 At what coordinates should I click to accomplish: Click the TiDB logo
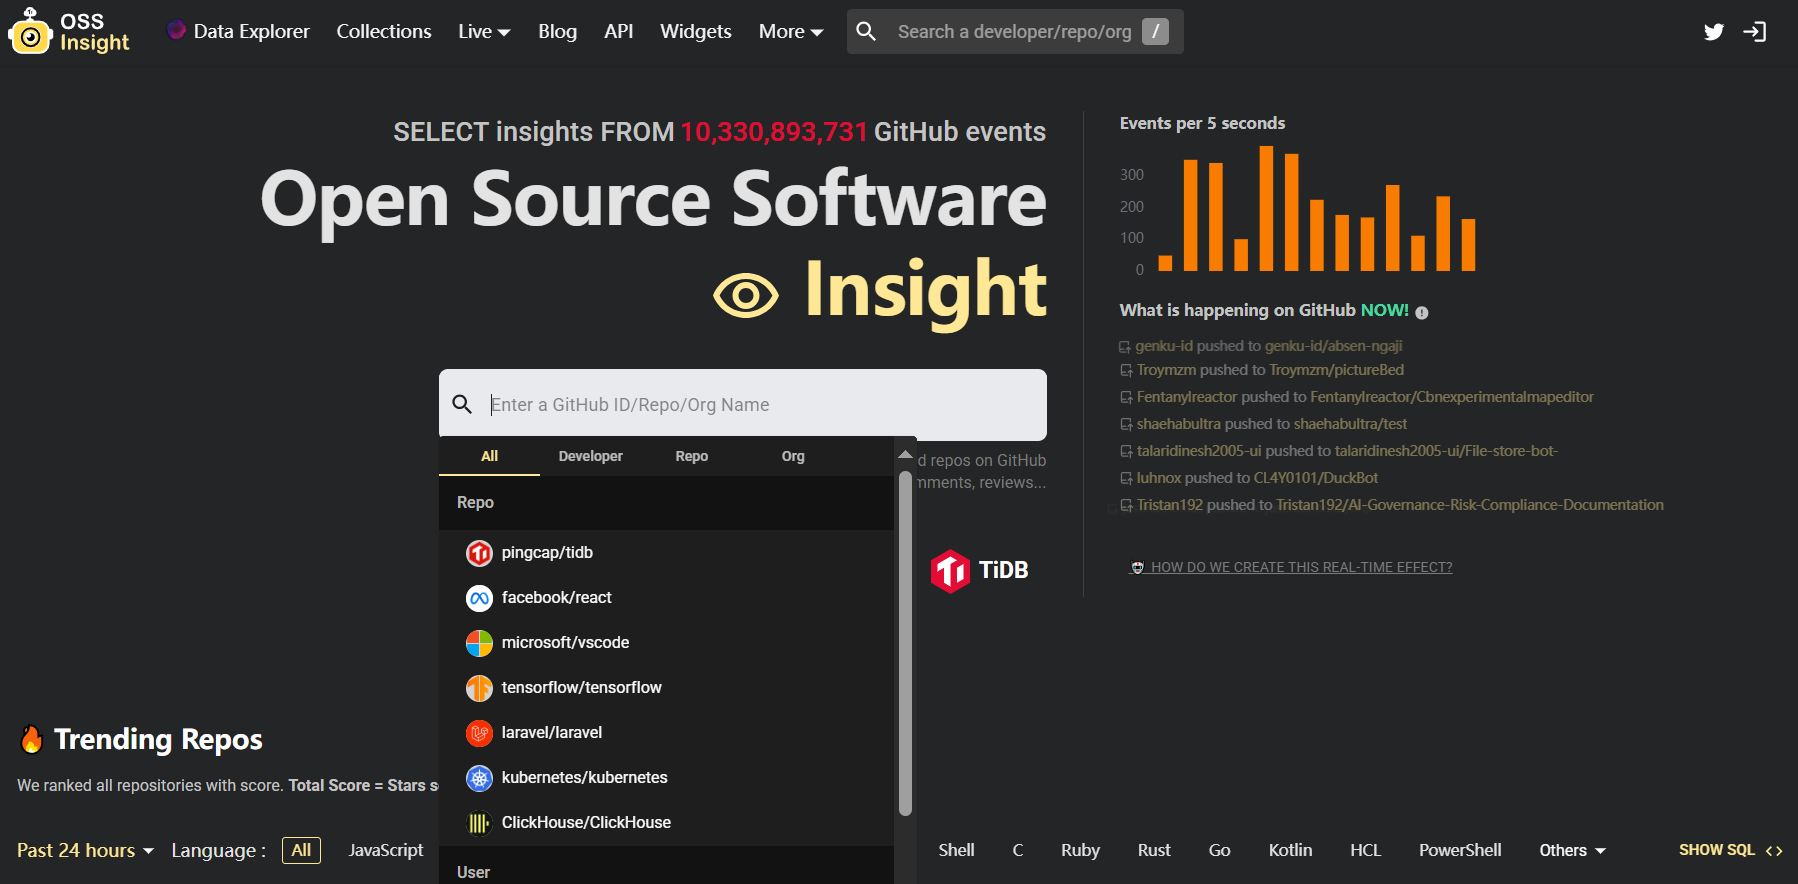[980, 571]
